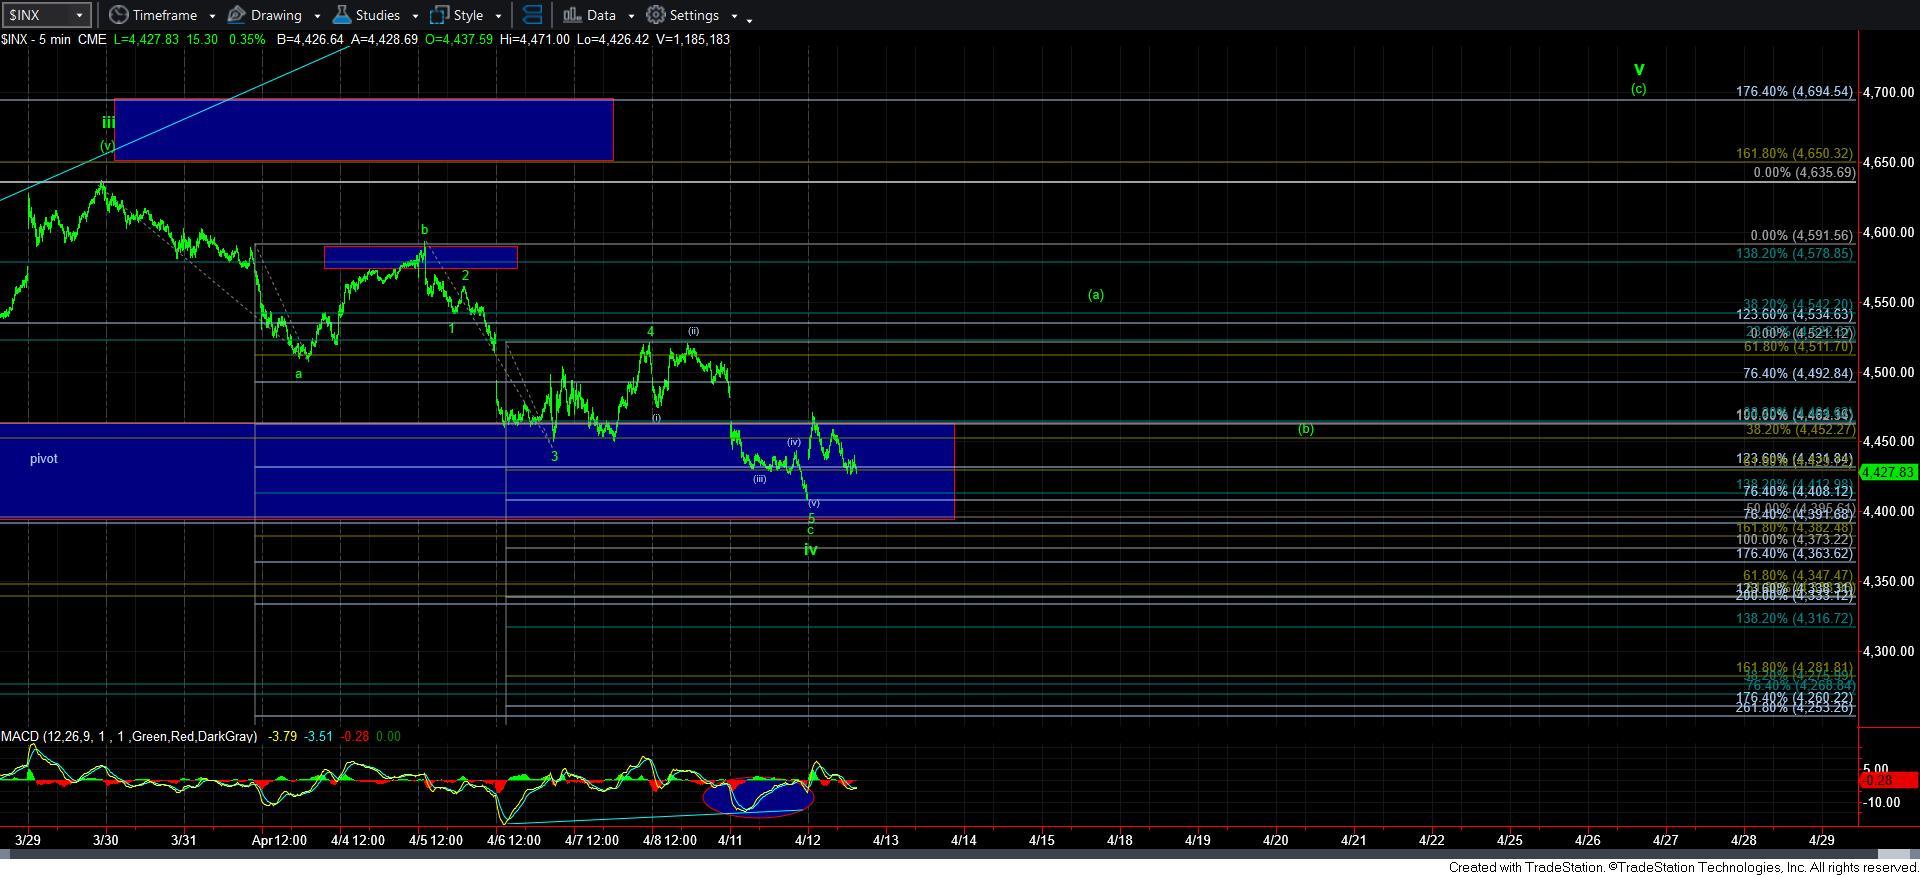Open the Studies menu label
Image resolution: width=1920 pixels, height=875 pixels.
pyautogui.click(x=378, y=15)
